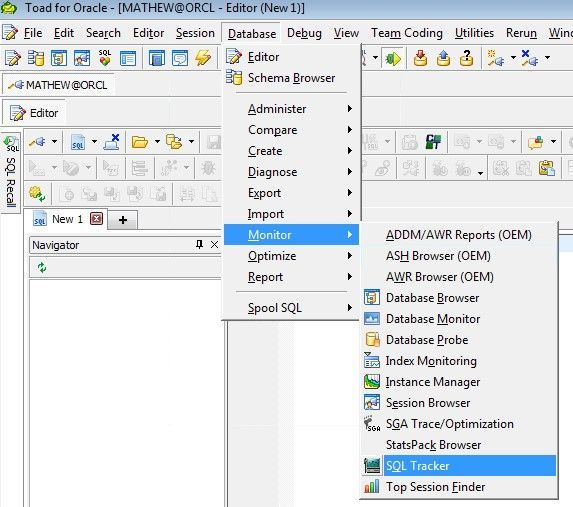Open the dropdown next to open-folder icon
This screenshot has width=573, height=507.
click(157, 141)
